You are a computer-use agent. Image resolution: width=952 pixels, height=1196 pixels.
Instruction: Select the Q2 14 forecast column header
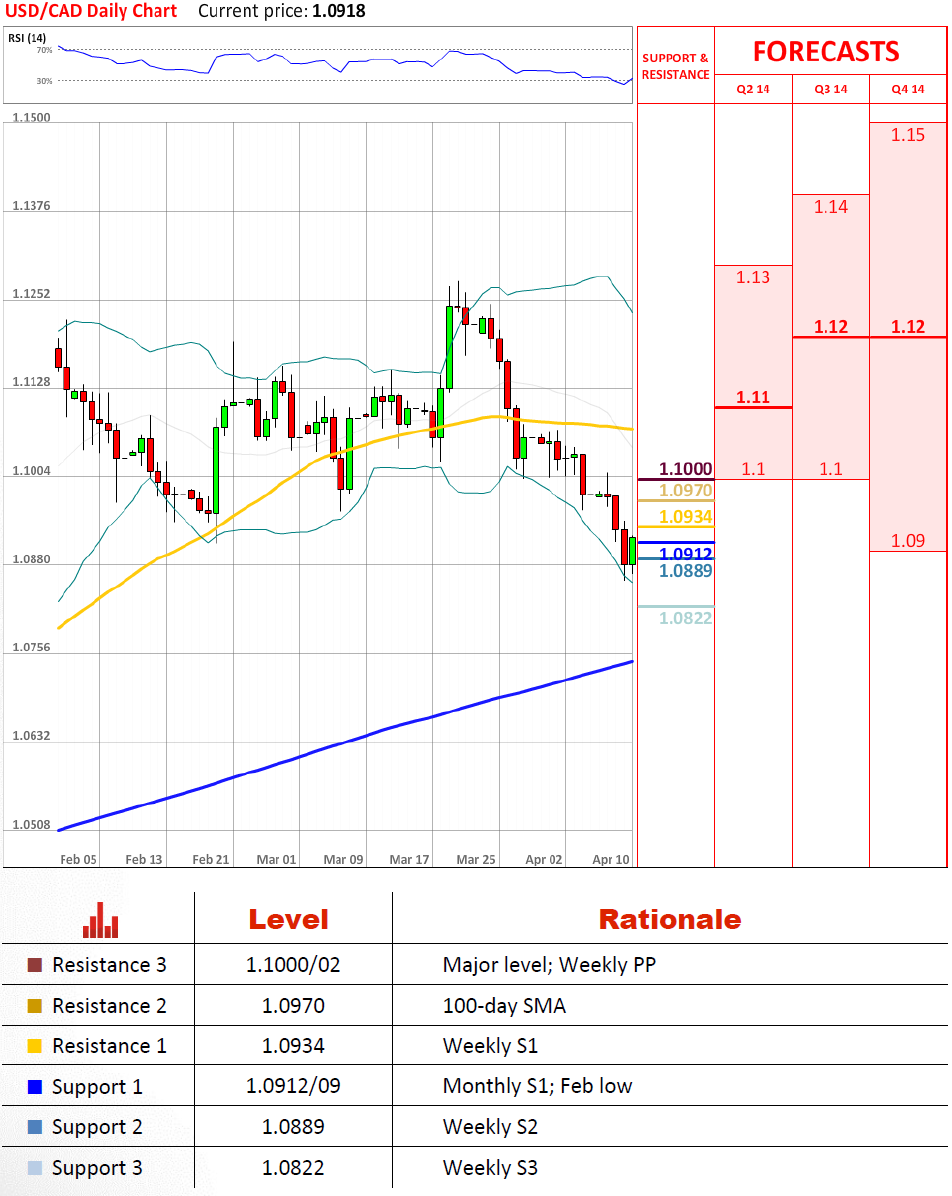(x=752, y=89)
